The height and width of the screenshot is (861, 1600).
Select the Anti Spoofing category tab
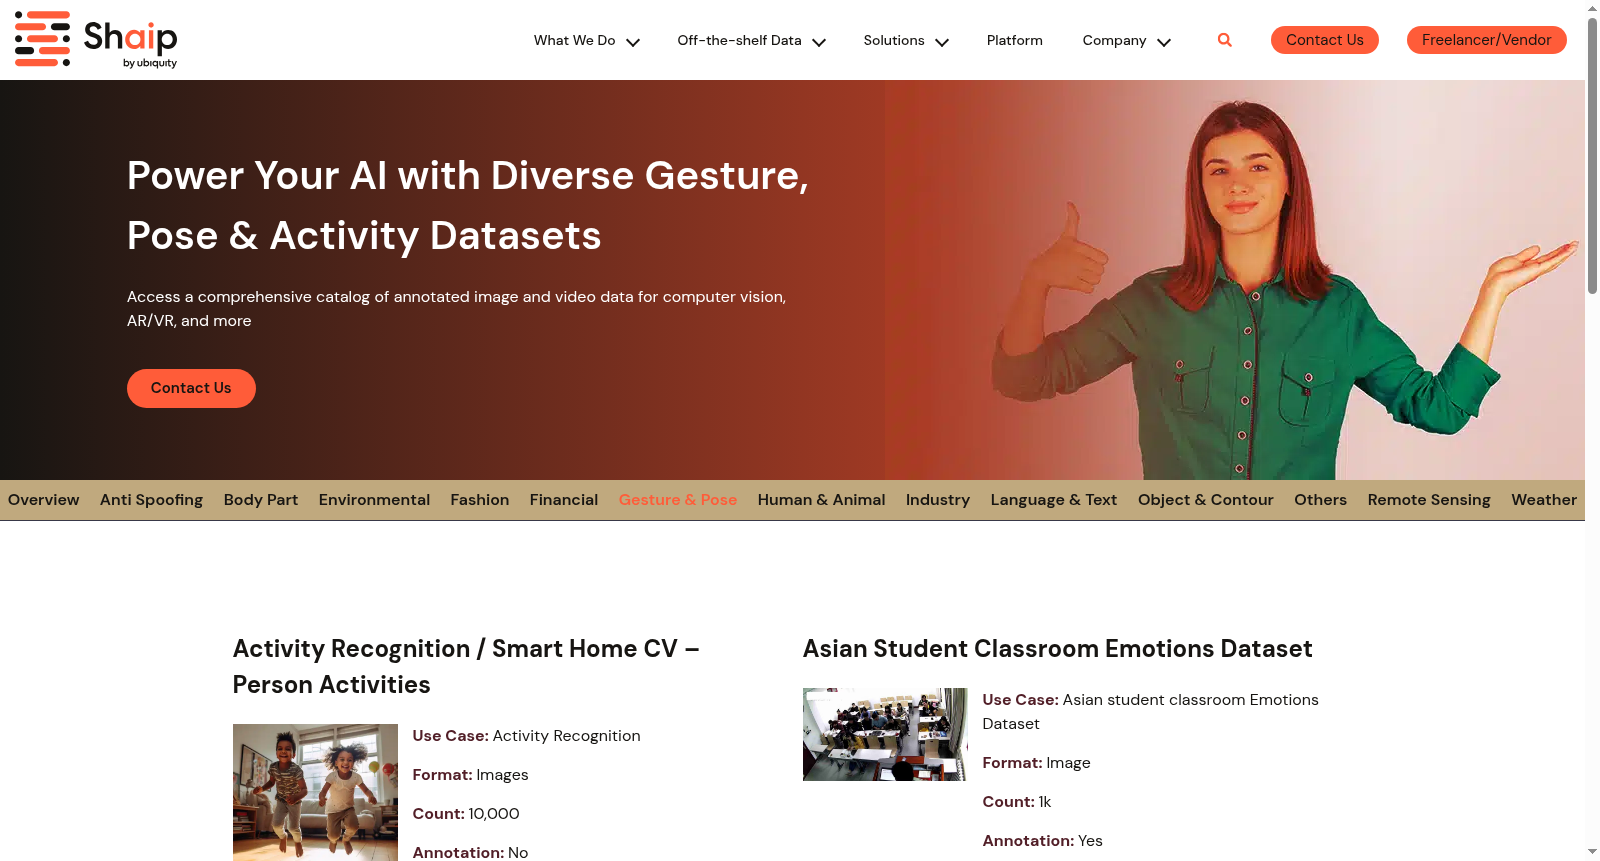click(x=151, y=500)
